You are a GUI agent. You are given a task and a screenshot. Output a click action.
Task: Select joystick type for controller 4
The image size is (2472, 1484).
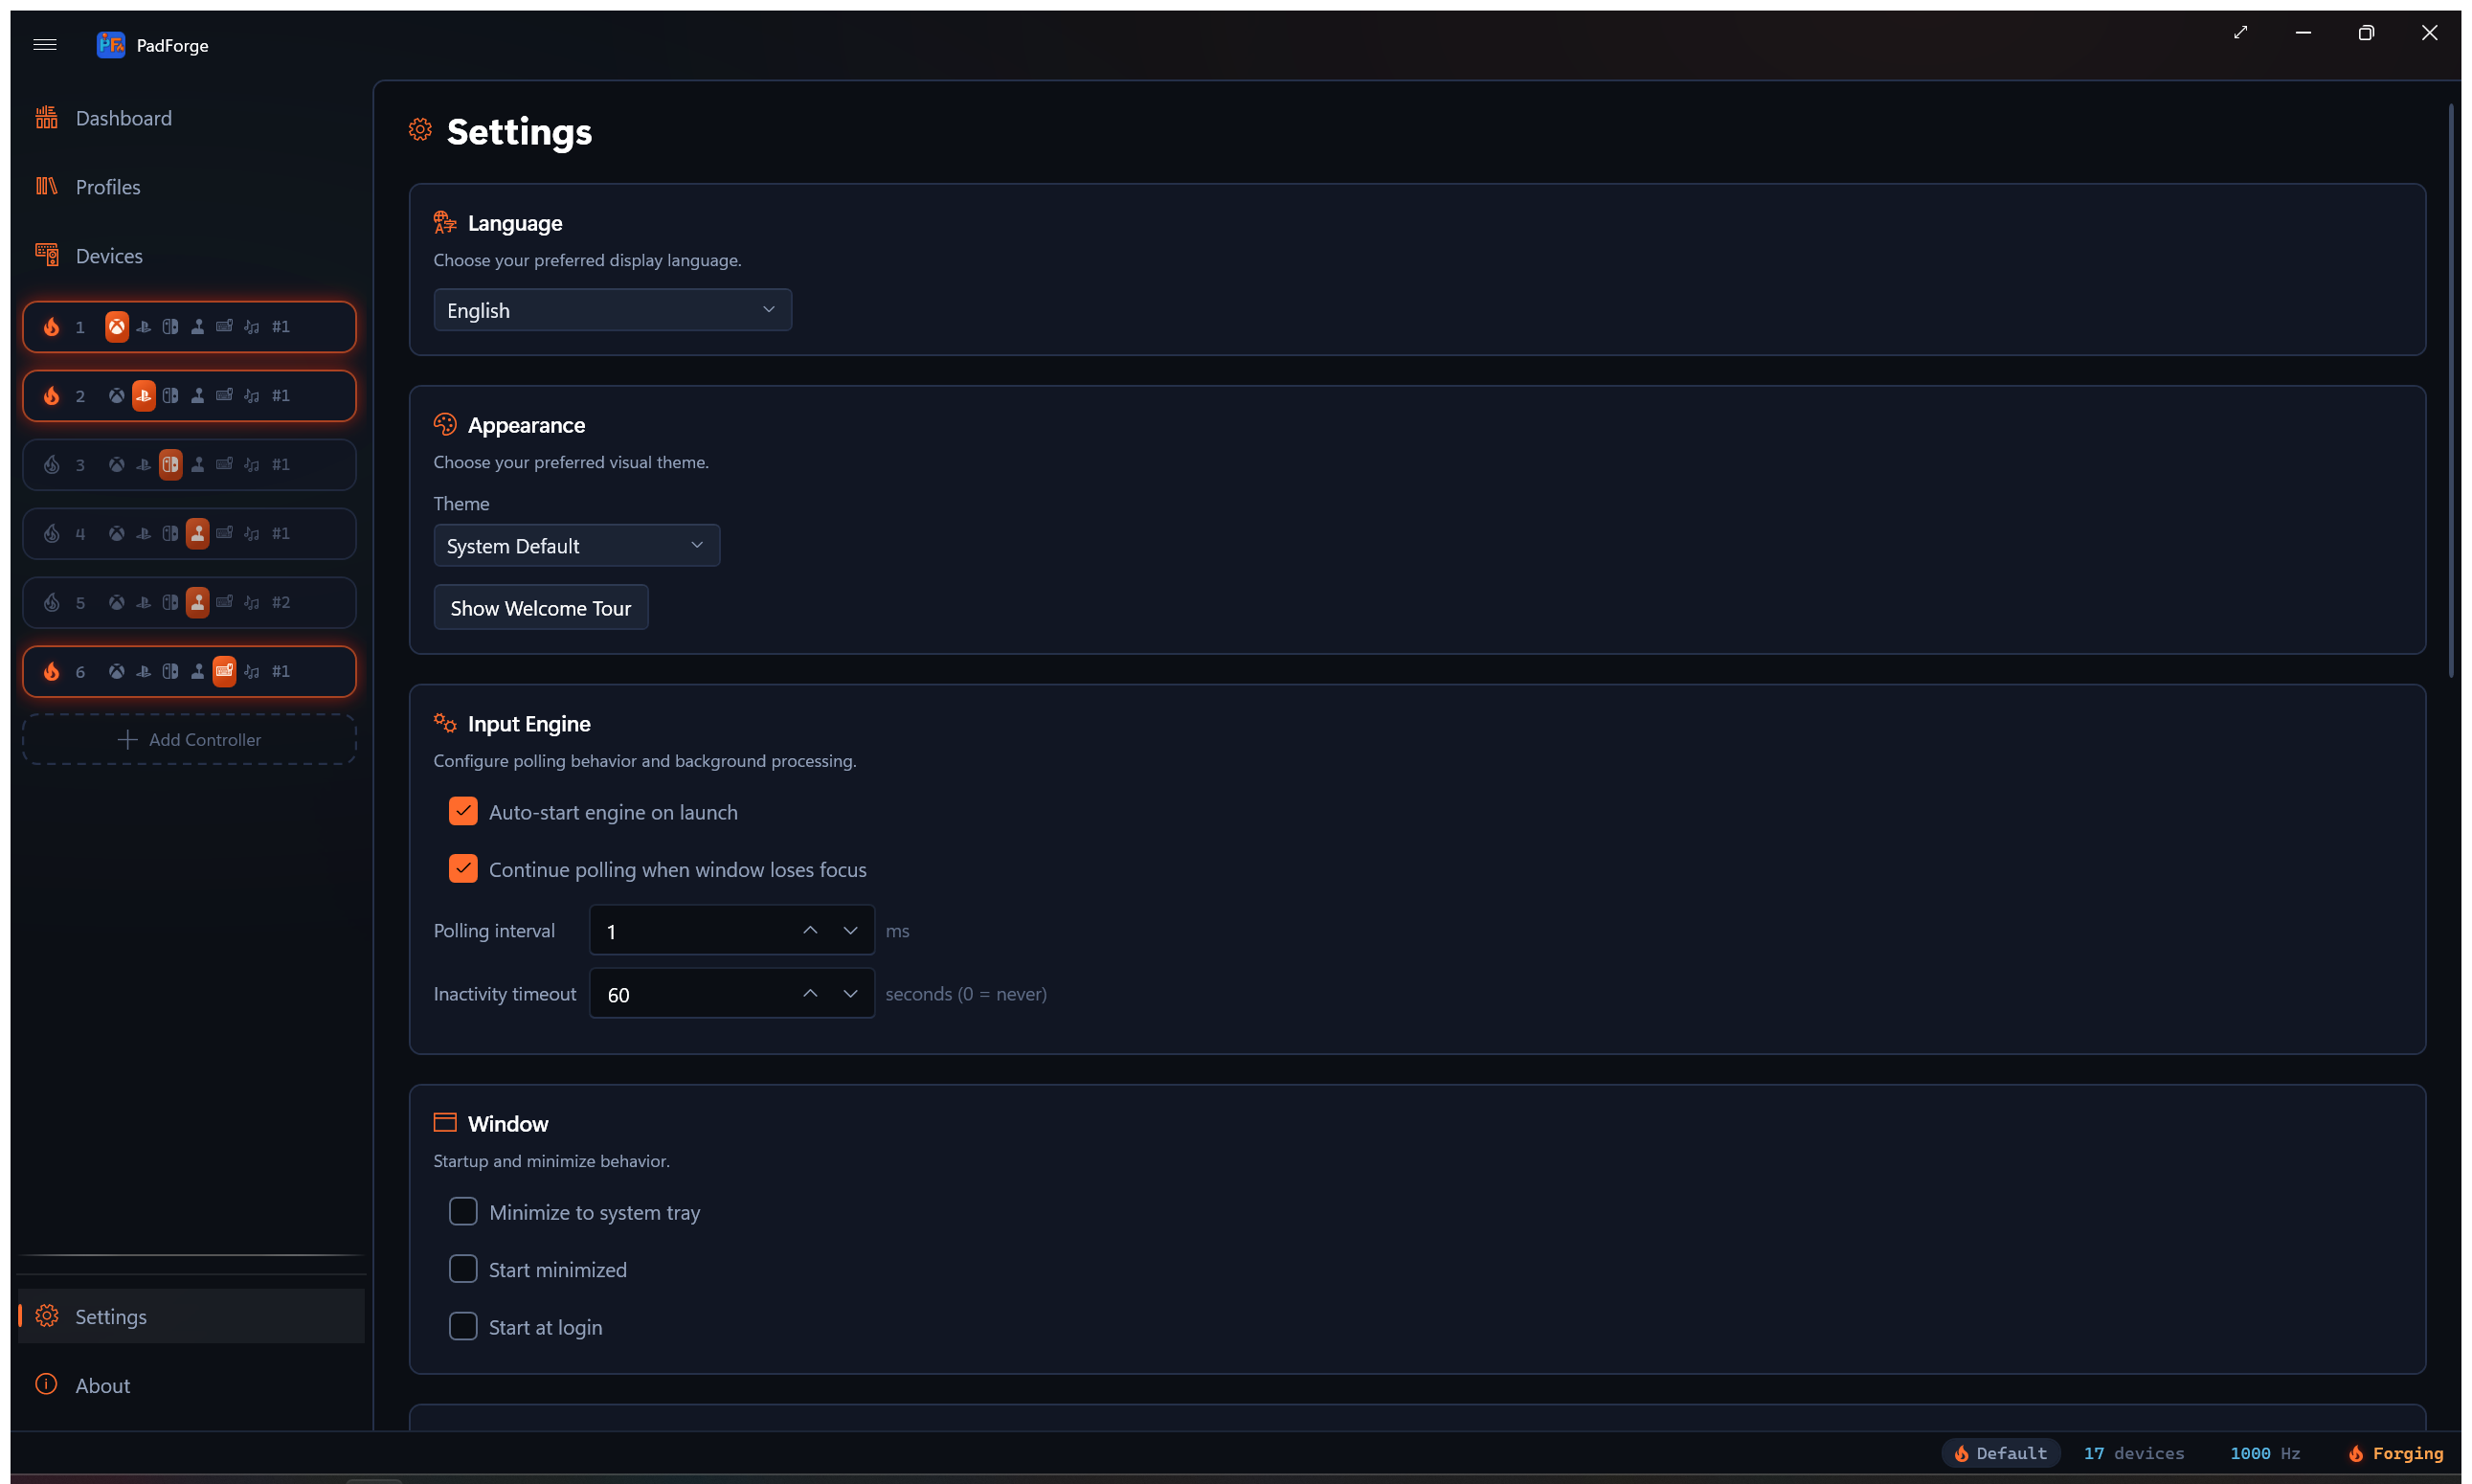click(198, 534)
